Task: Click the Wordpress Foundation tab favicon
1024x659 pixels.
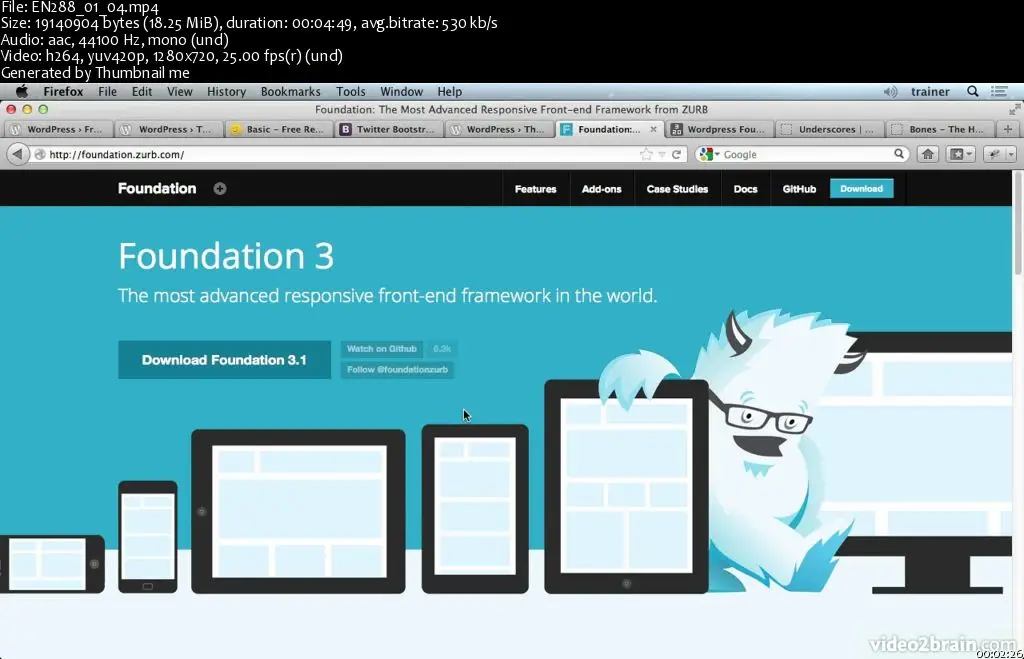Action: (677, 129)
